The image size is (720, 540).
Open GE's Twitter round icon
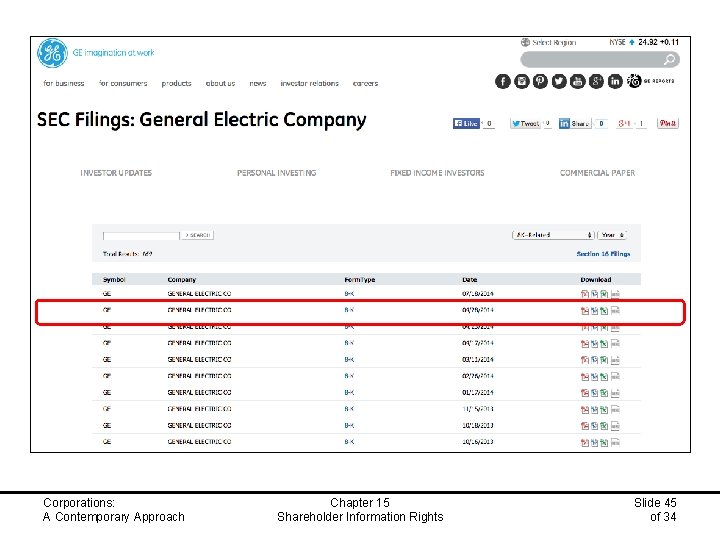pos(559,81)
